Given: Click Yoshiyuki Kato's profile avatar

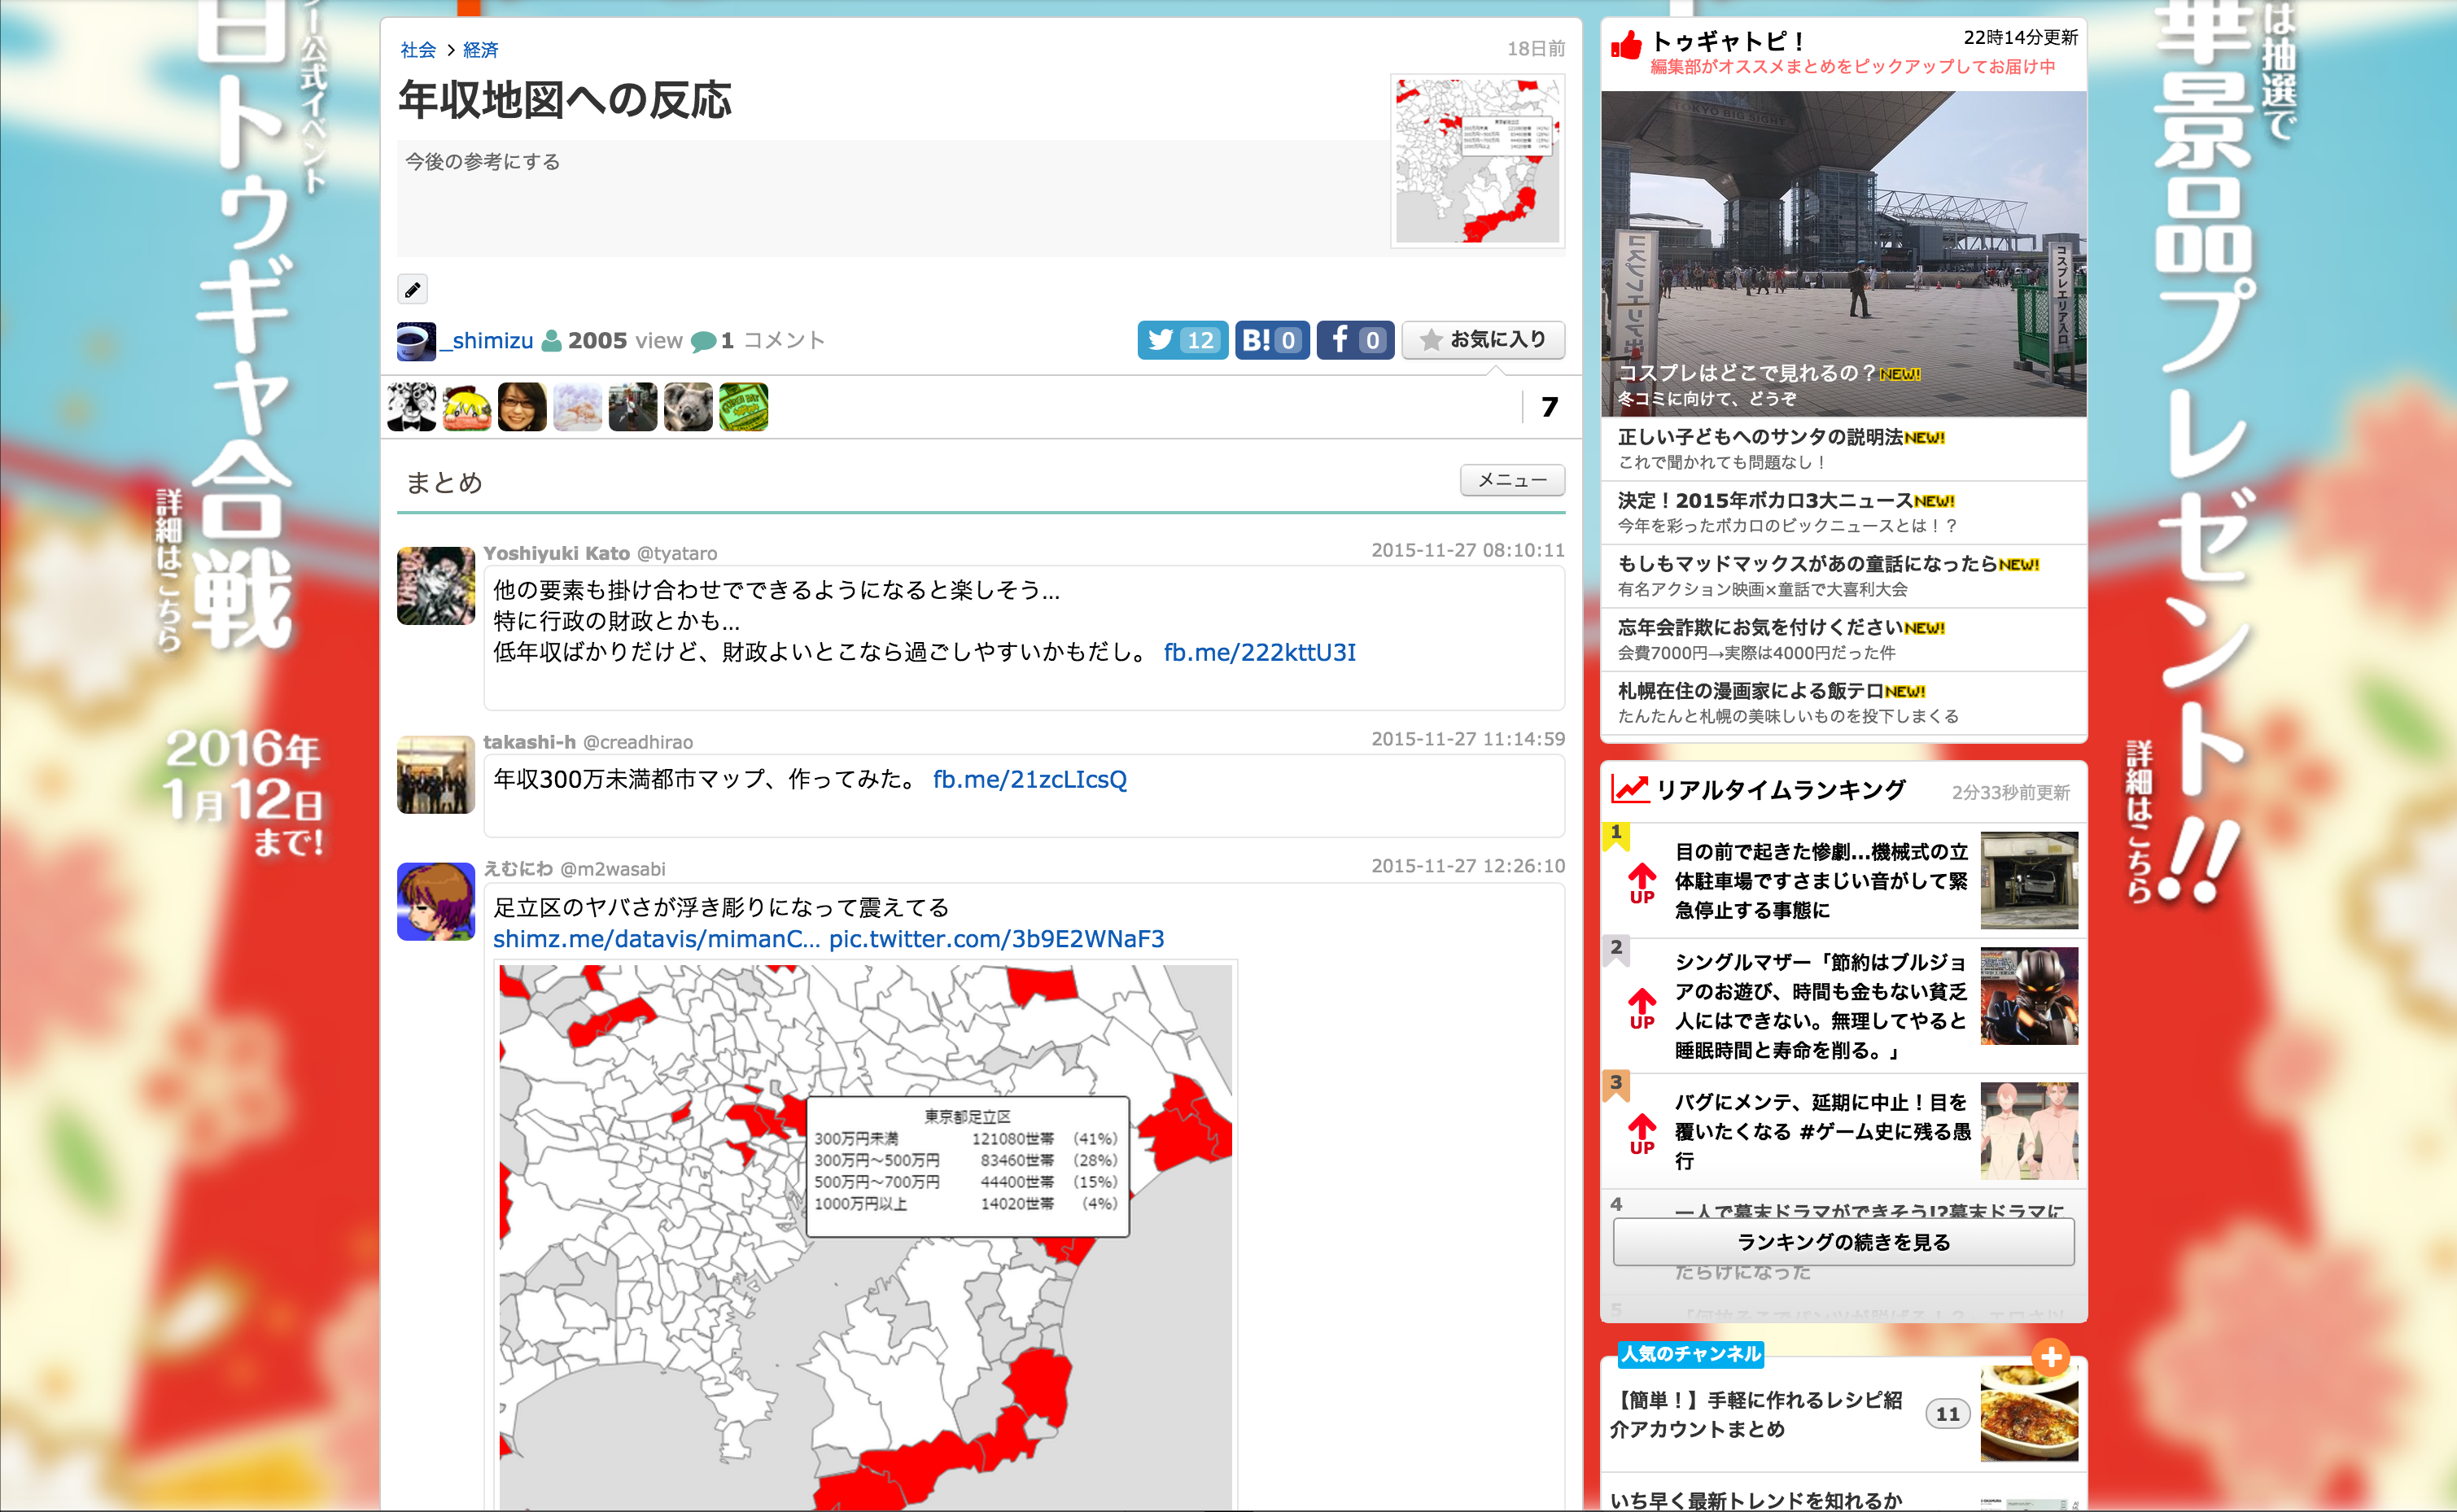Looking at the screenshot, I should click(x=436, y=586).
